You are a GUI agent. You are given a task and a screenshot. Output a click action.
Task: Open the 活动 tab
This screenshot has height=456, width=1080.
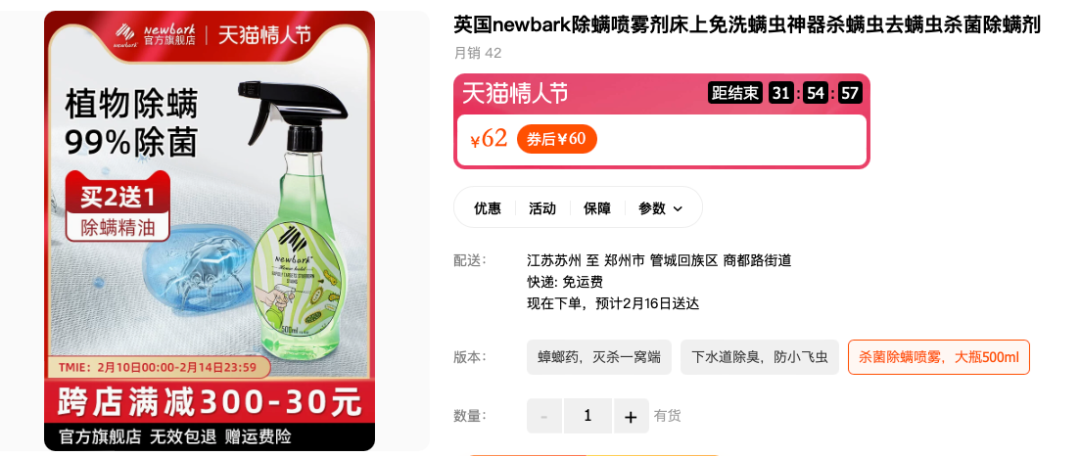[542, 209]
